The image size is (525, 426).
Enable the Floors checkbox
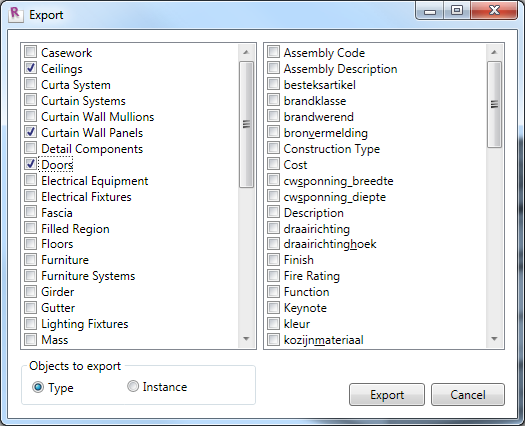pos(30,243)
